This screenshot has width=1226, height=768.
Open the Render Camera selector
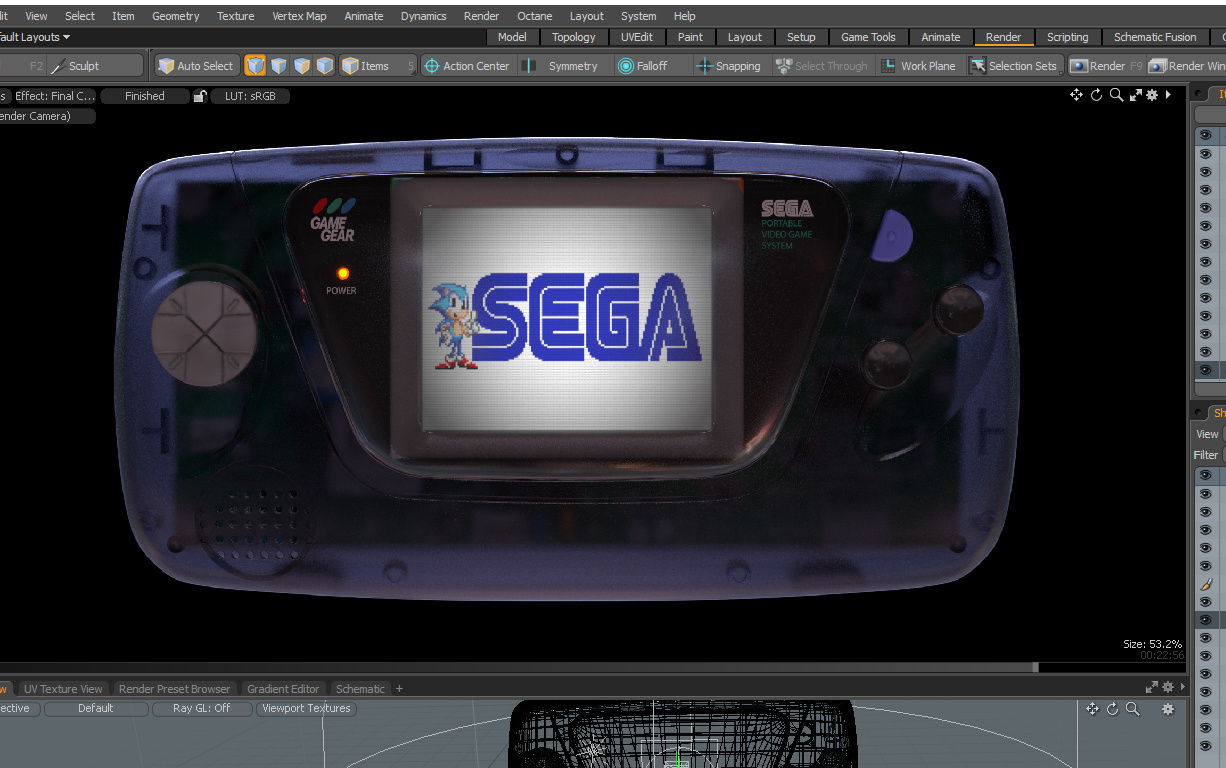(x=47, y=116)
